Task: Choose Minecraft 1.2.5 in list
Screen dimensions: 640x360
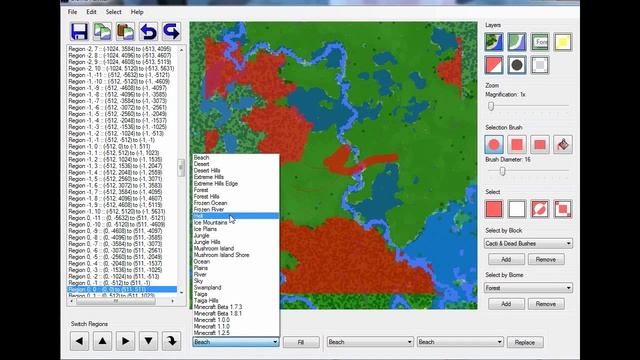Action: [236, 333]
